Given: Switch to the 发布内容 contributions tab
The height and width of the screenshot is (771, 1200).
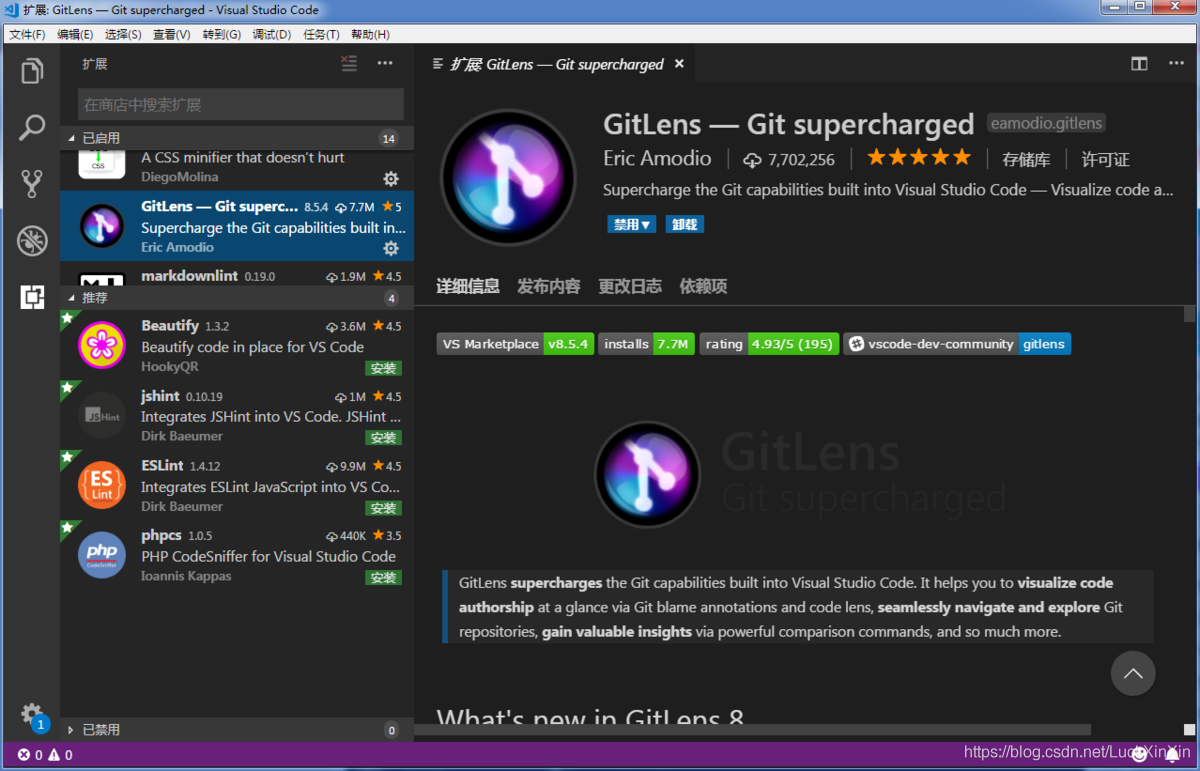Looking at the screenshot, I should click(x=549, y=286).
